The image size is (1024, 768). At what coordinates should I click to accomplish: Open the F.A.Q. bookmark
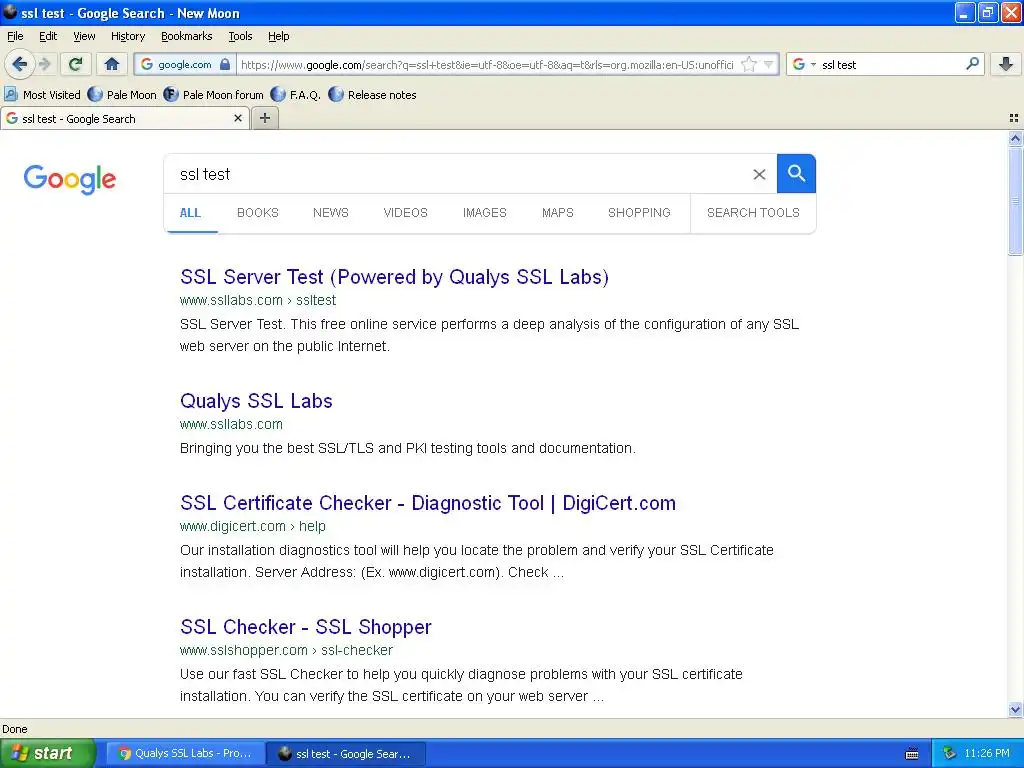pyautogui.click(x=295, y=95)
